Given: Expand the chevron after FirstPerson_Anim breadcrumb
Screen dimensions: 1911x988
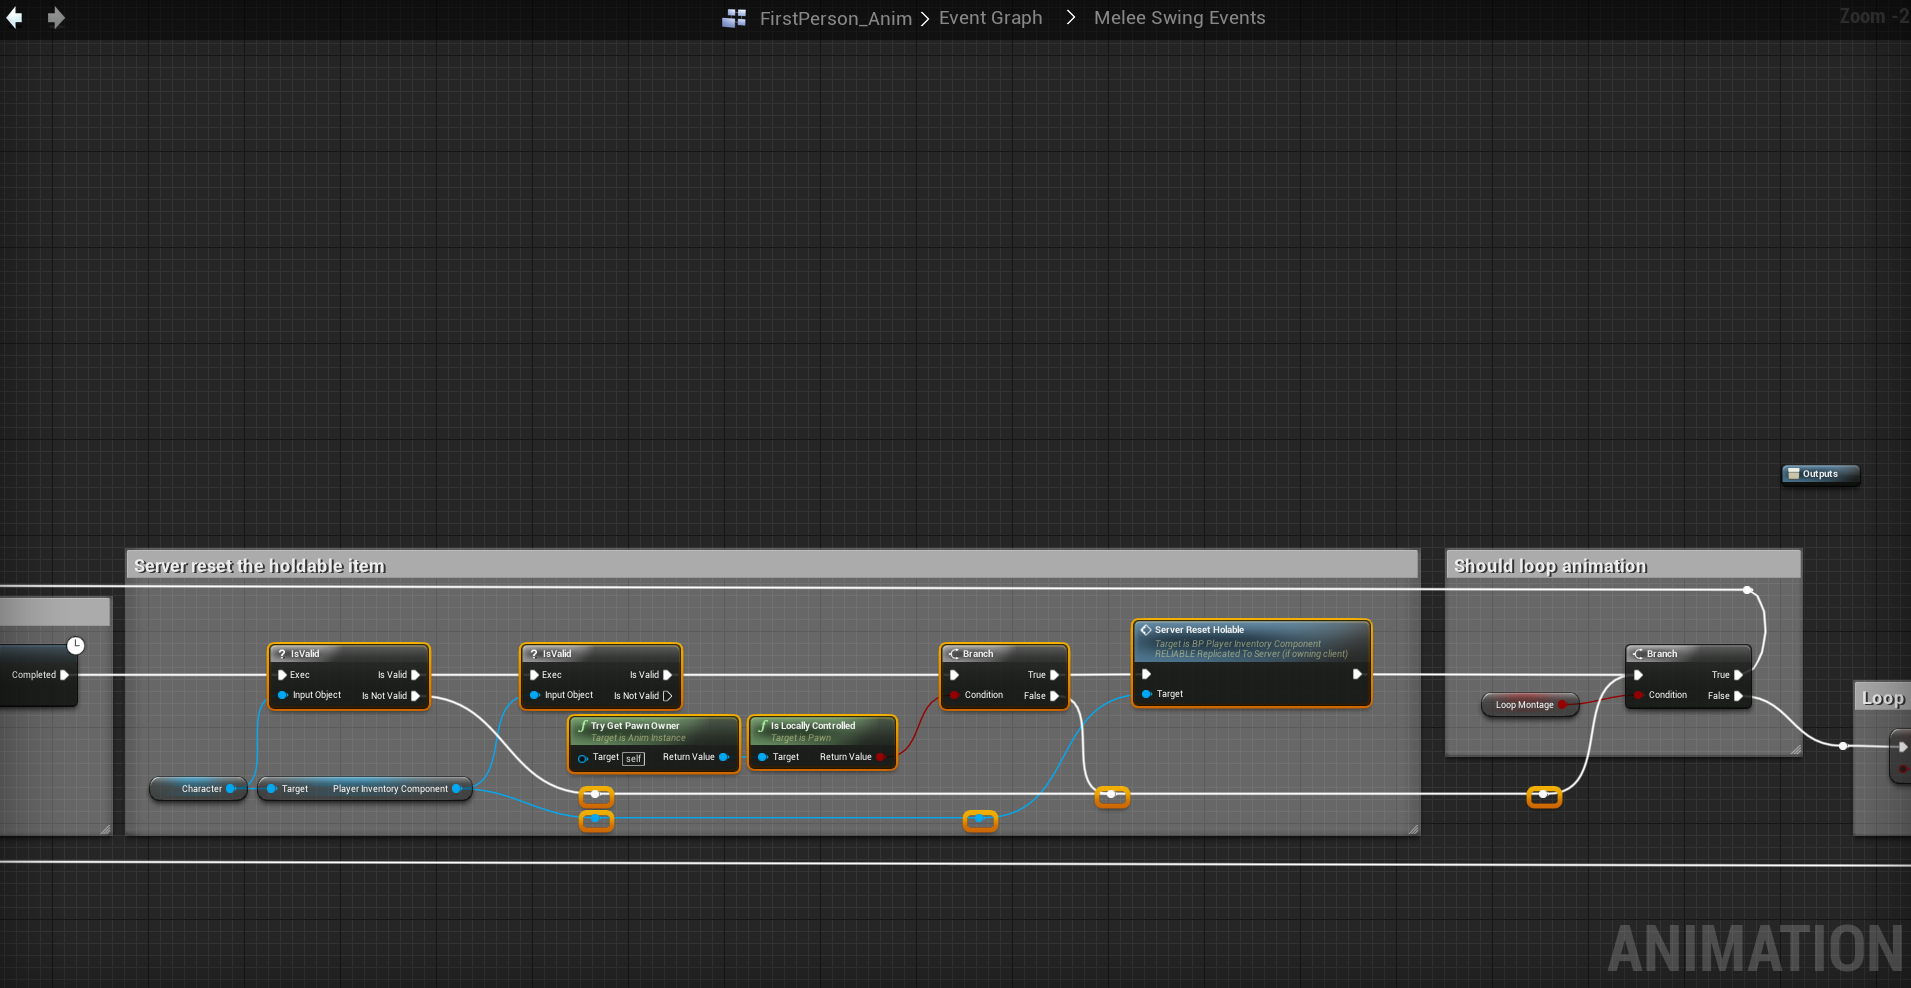Looking at the screenshot, I should (925, 18).
